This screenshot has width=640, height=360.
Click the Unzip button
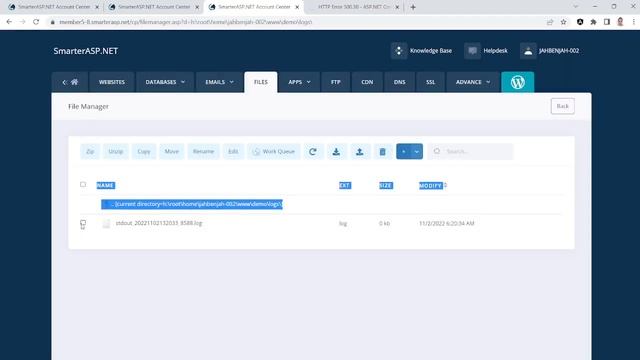116,151
